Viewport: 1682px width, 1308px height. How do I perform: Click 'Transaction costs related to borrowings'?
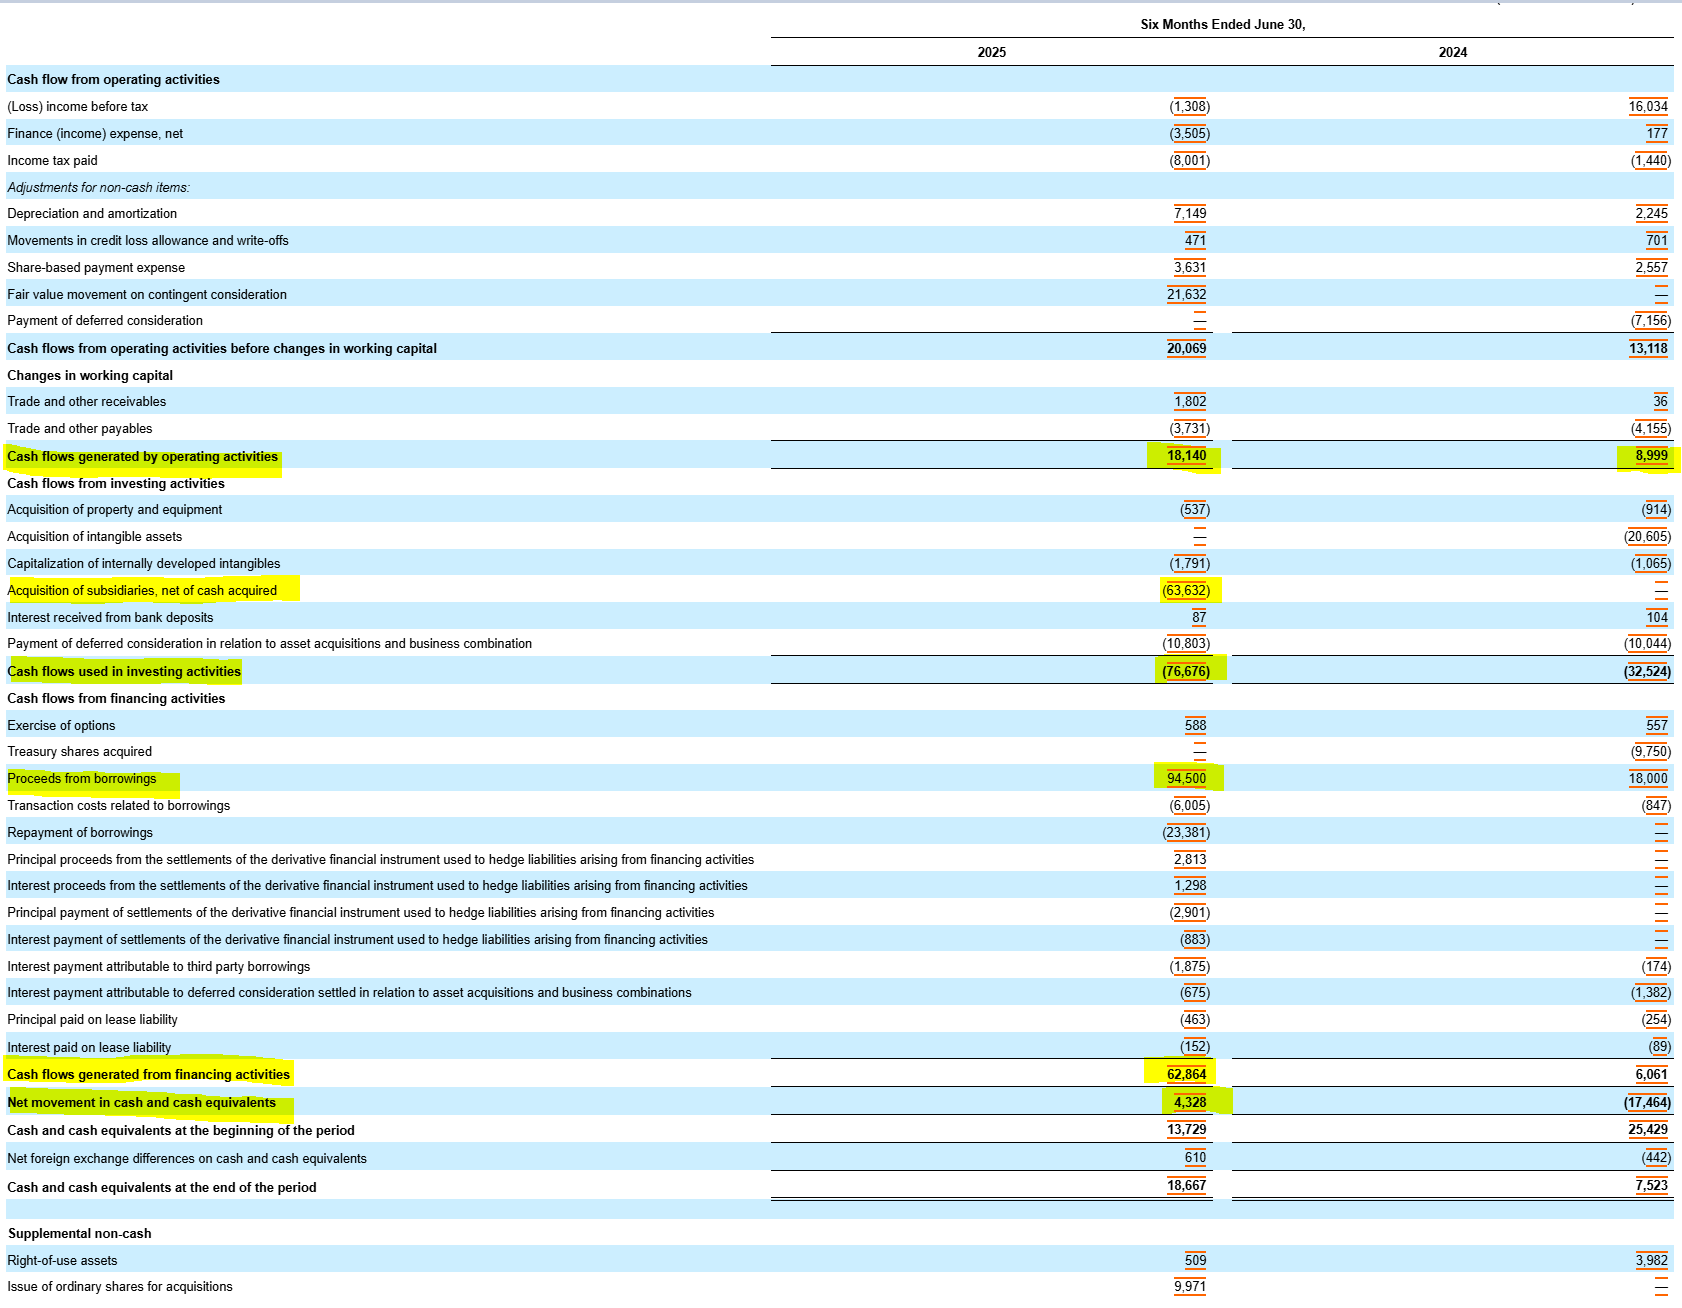point(119,806)
